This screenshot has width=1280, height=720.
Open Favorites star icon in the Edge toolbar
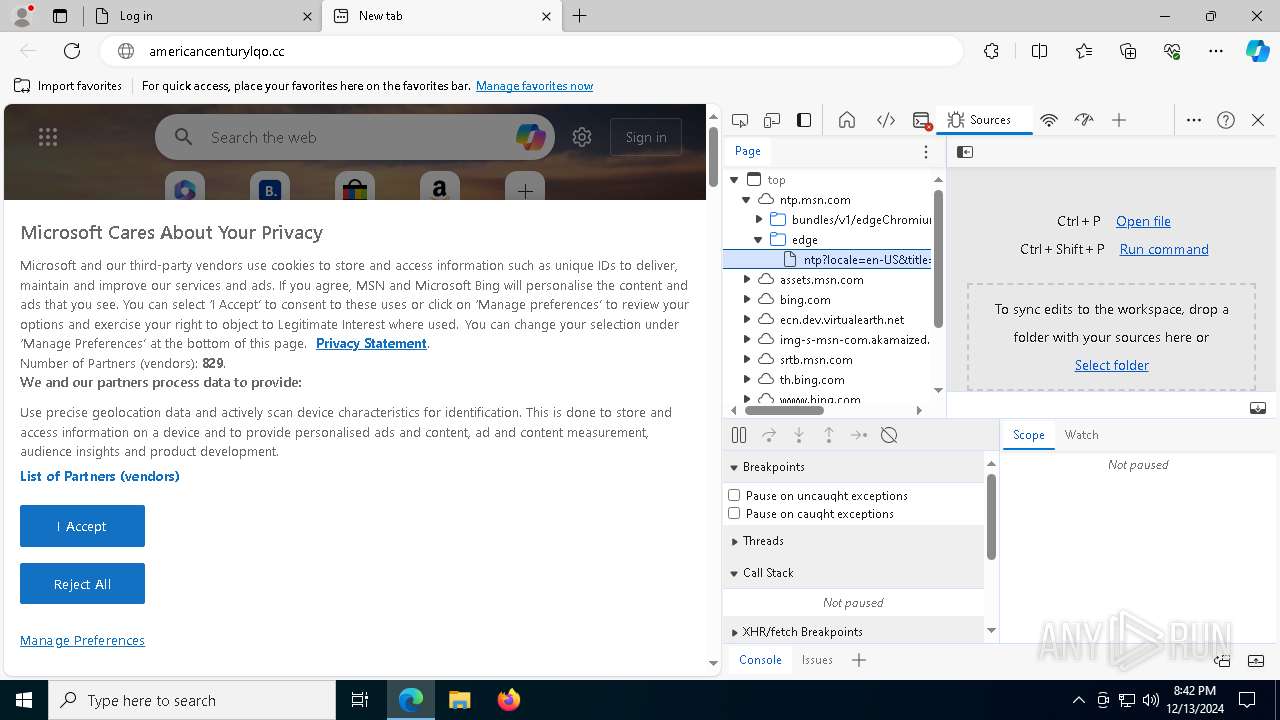click(x=1084, y=51)
